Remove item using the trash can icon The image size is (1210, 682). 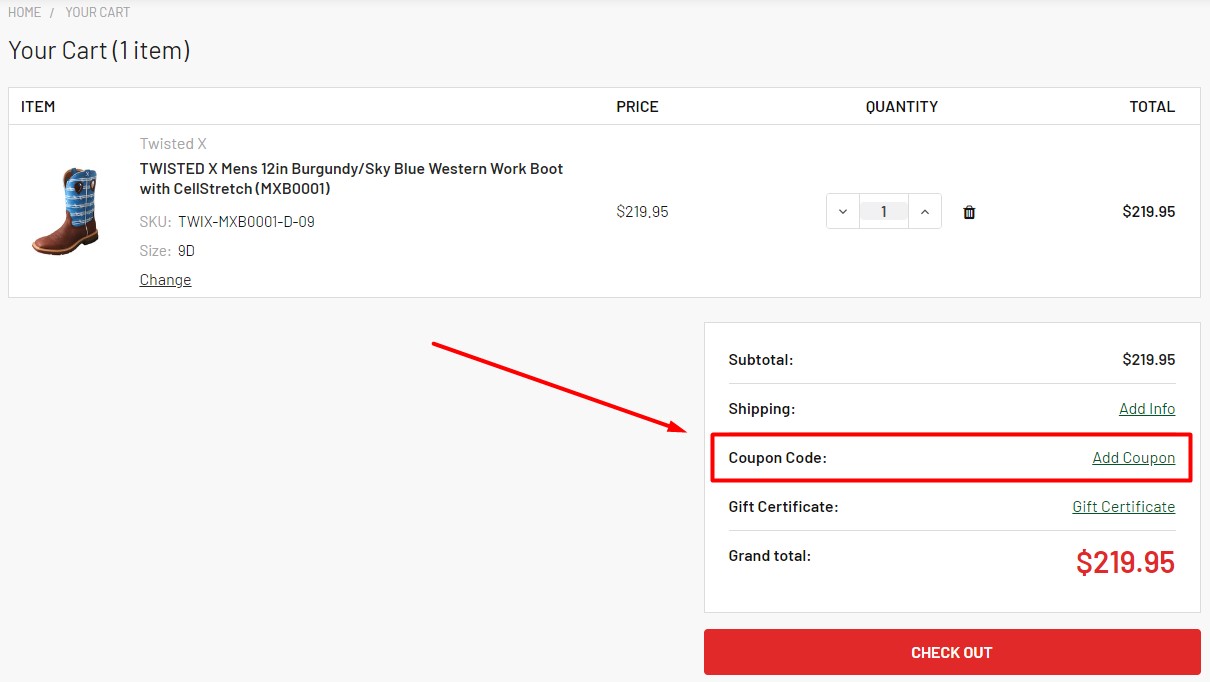click(x=968, y=211)
